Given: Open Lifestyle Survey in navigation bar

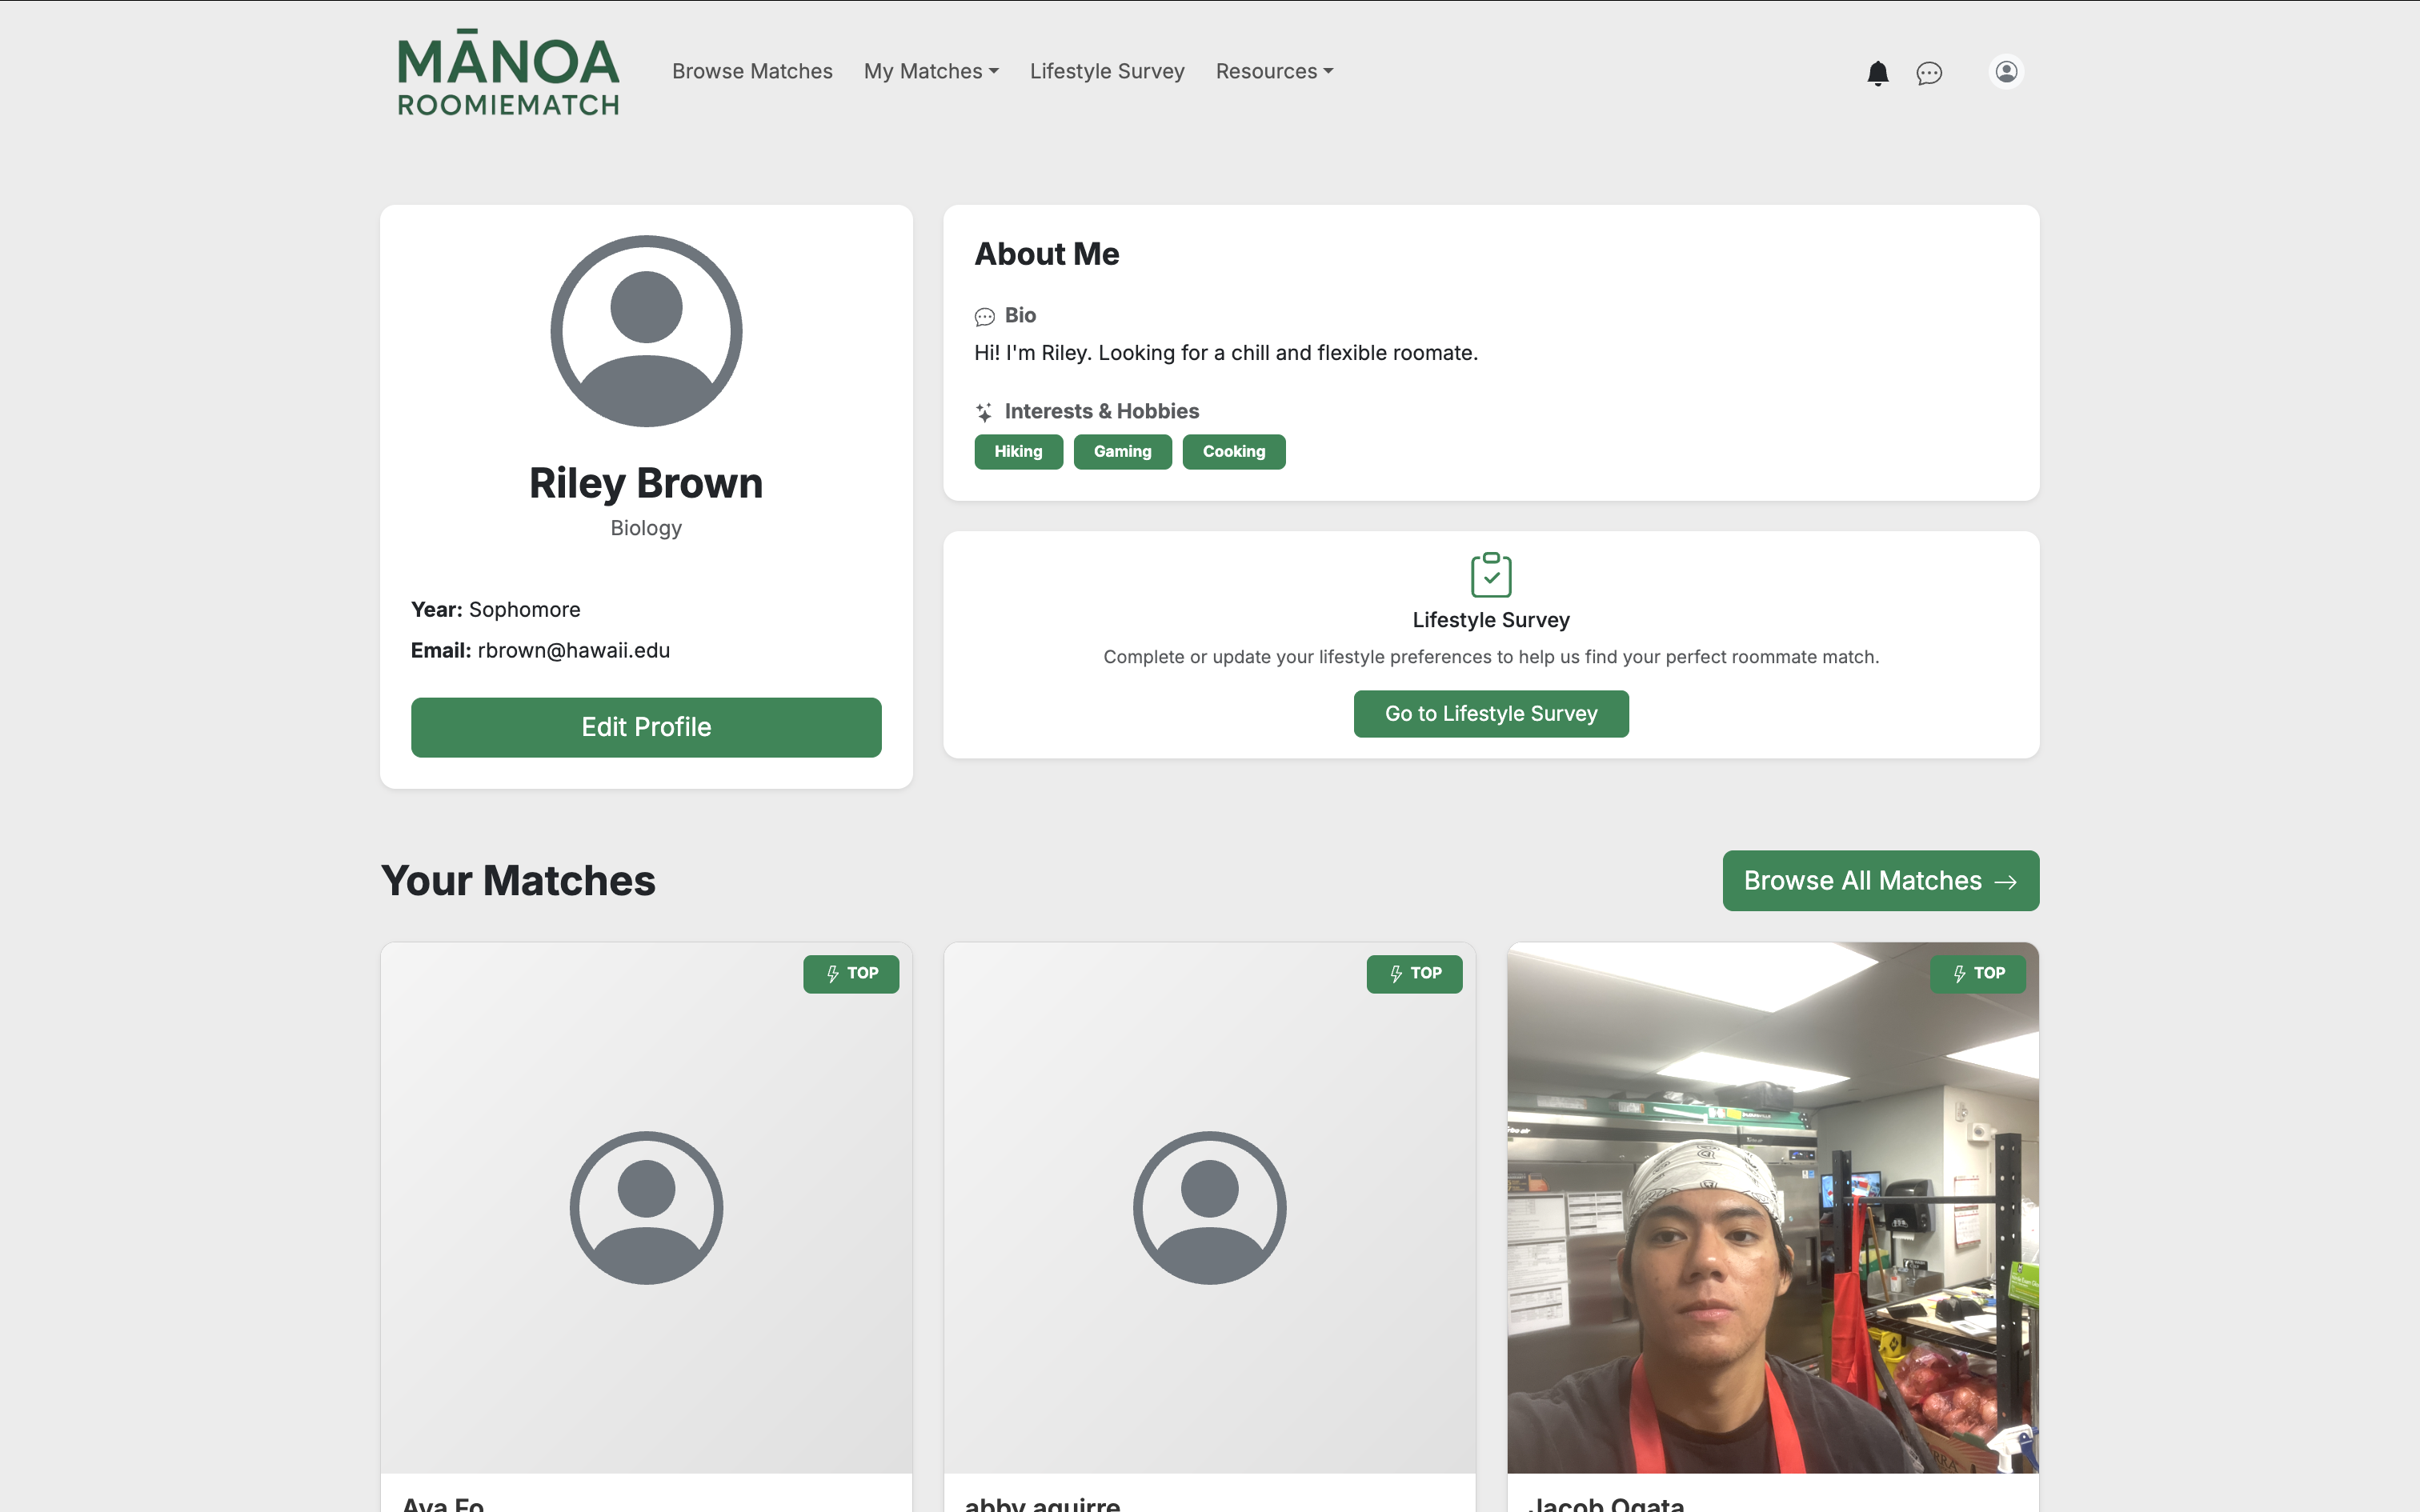Looking at the screenshot, I should (1107, 71).
